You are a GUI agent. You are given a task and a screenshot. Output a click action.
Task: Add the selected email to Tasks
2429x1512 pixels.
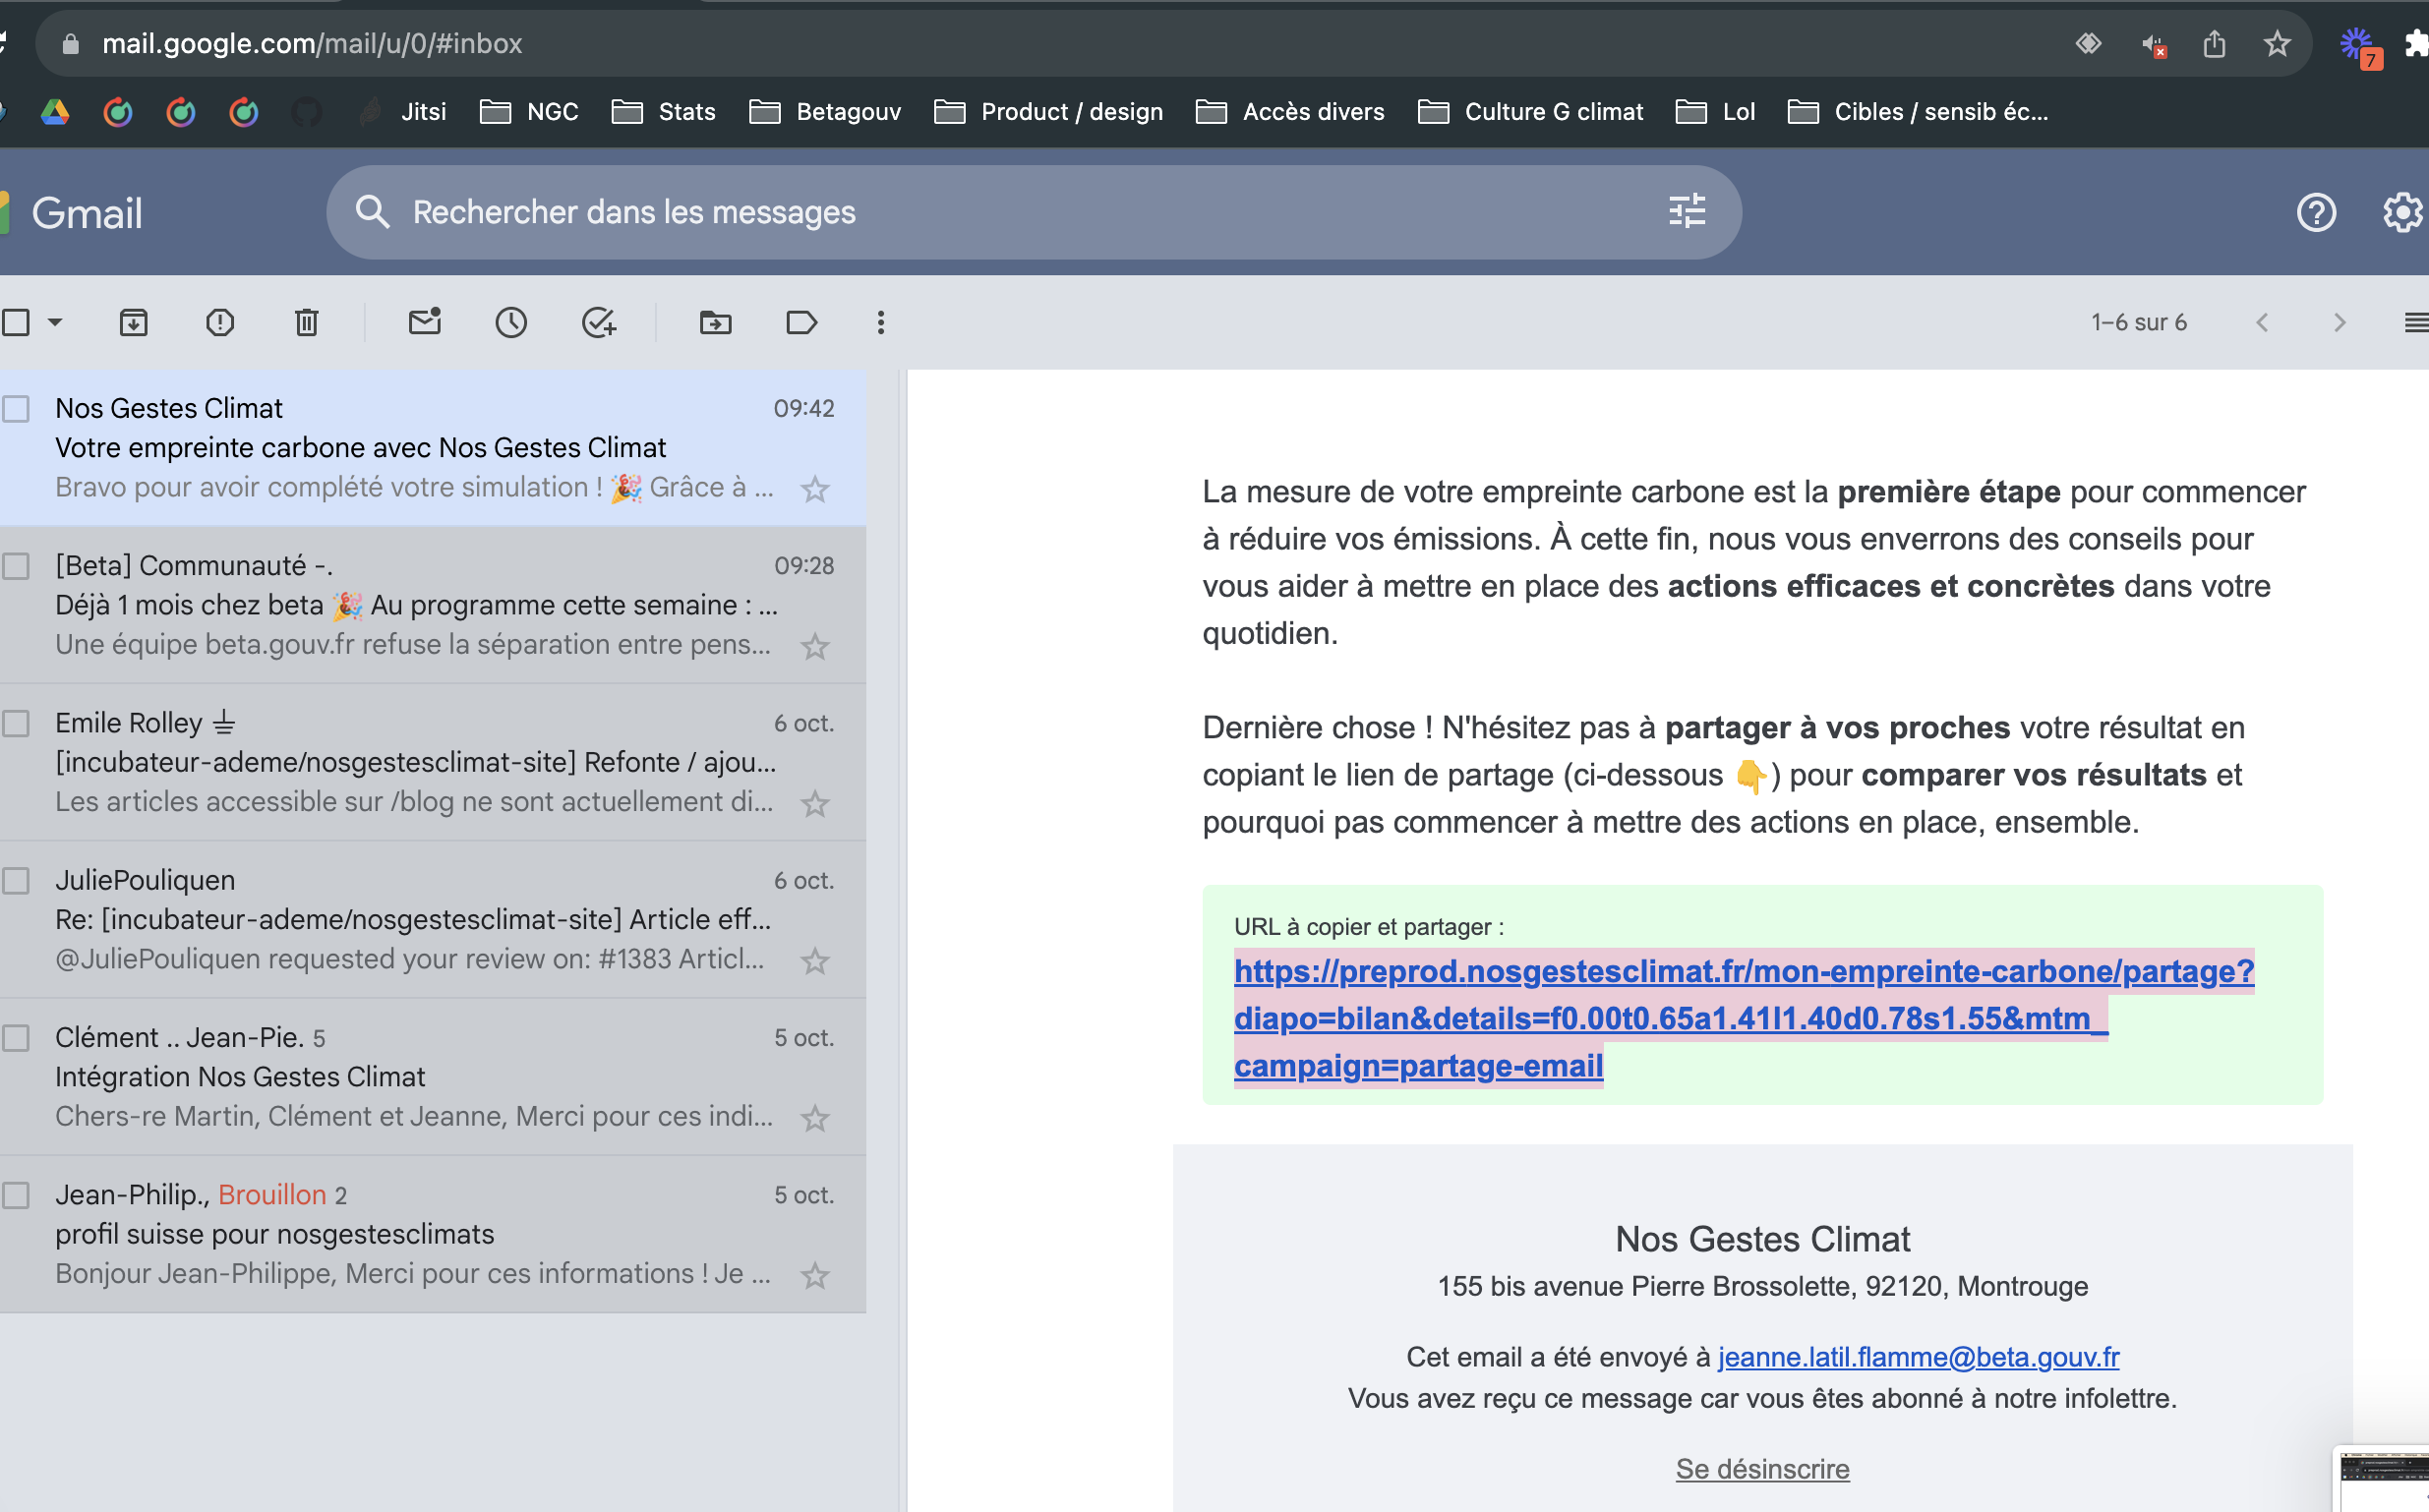[598, 322]
